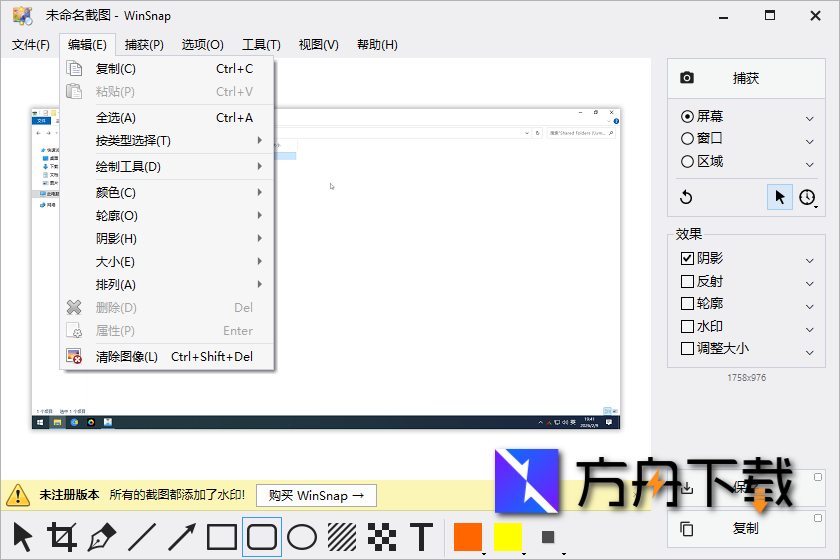Select the Arrow line tool
The image size is (840, 560).
tap(182, 537)
